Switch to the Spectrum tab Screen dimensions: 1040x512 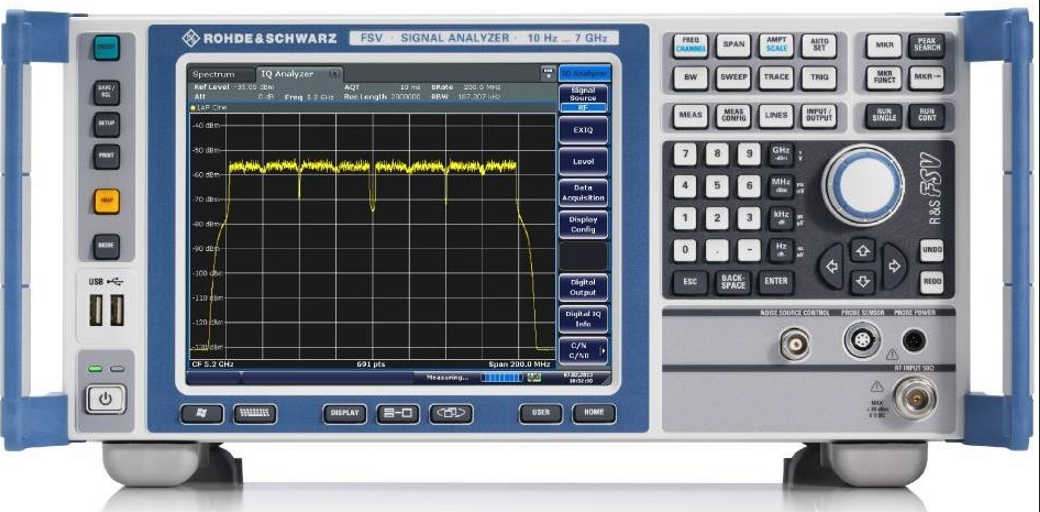click(213, 74)
